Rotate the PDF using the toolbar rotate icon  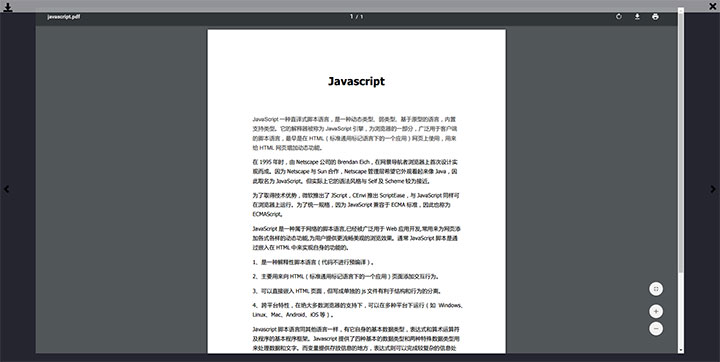pos(619,17)
